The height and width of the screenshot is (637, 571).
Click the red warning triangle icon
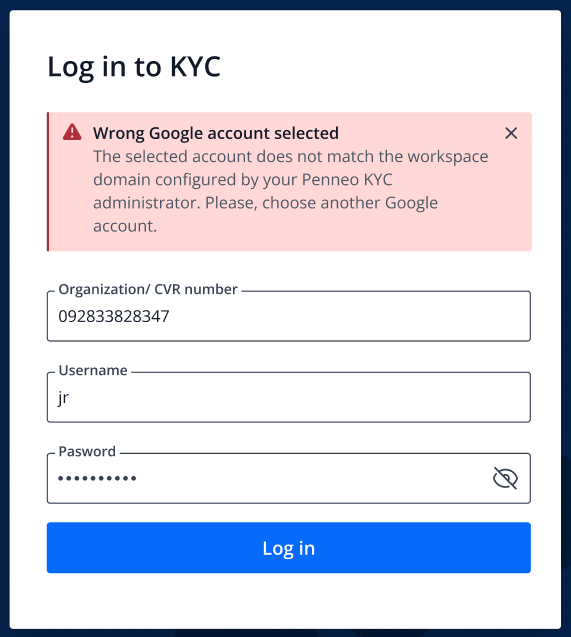[72, 132]
